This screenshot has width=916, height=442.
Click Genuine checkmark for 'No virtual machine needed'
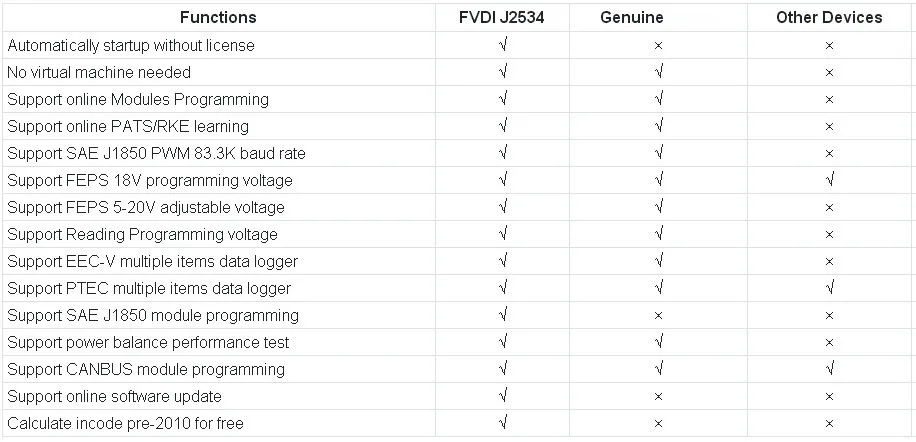click(658, 72)
